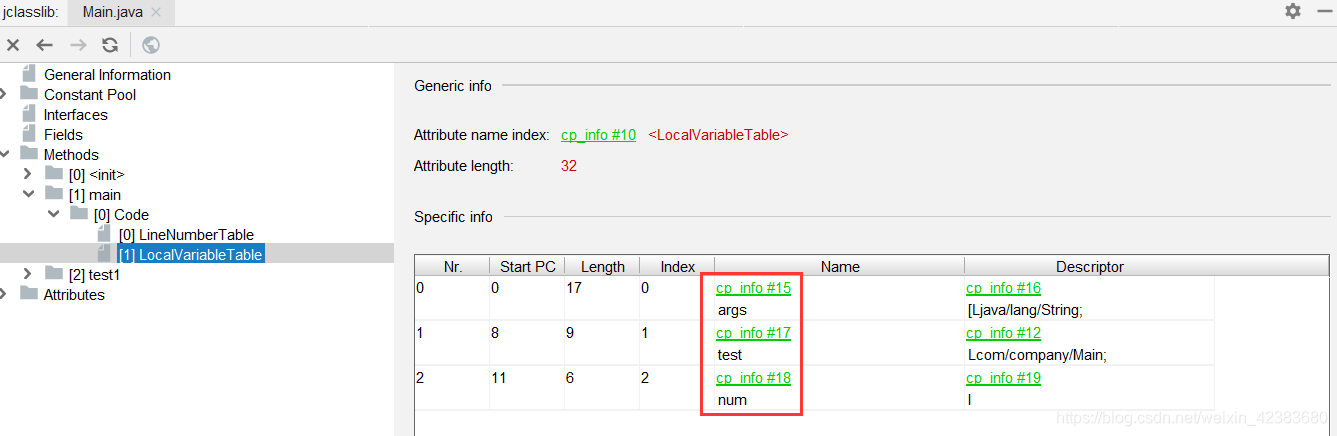Follow cp_info #17 name link
This screenshot has width=1337, height=436.
[753, 333]
